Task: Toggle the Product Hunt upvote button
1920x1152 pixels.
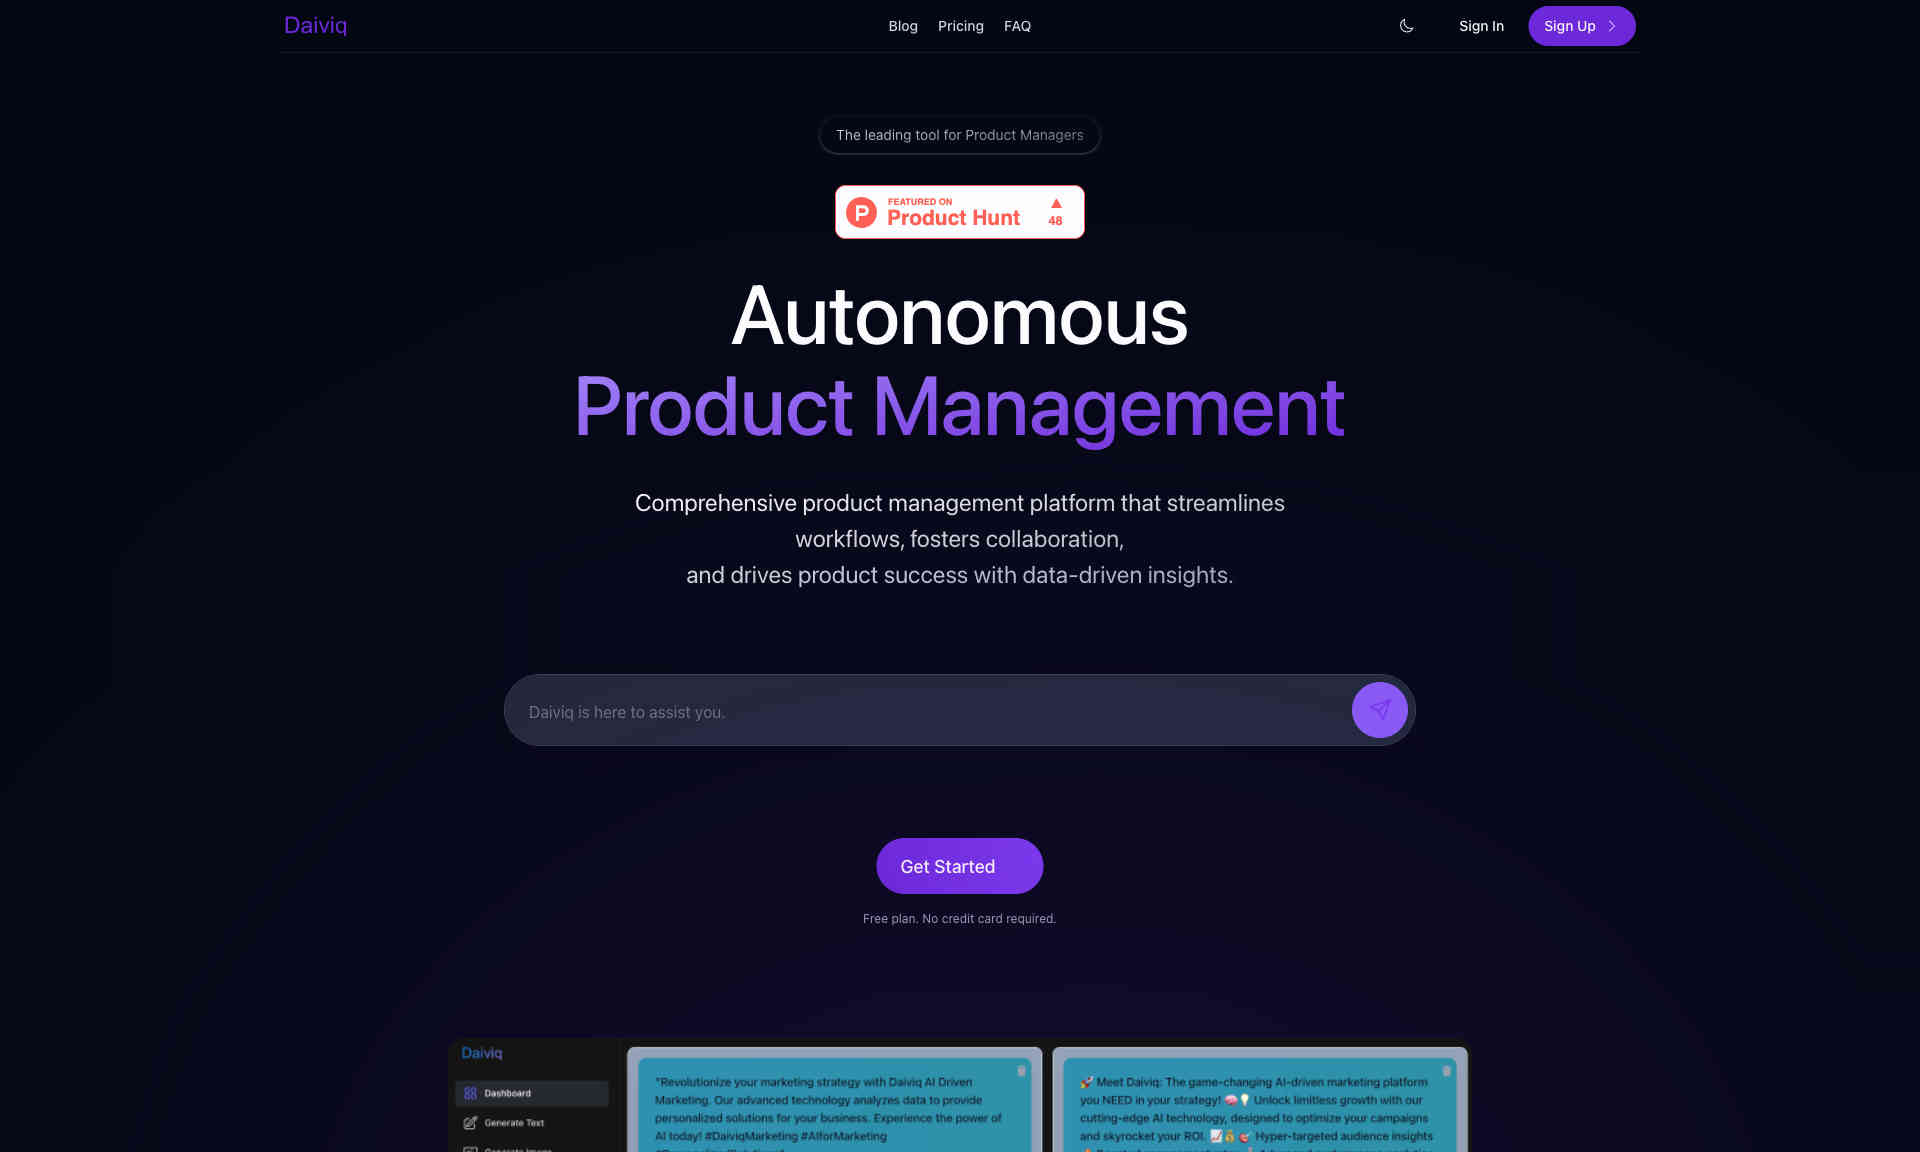Action: tap(1056, 210)
